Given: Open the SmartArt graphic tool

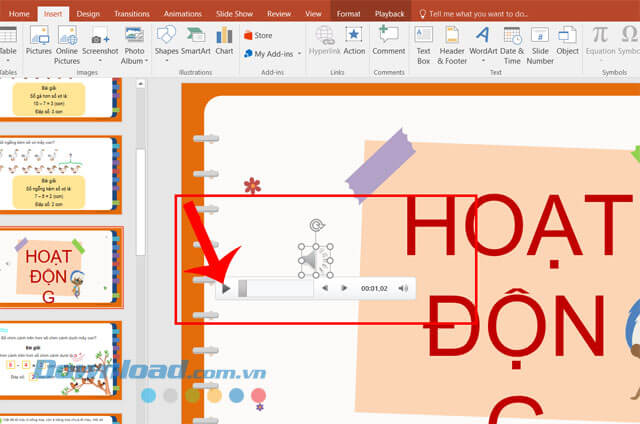Looking at the screenshot, I should point(196,41).
